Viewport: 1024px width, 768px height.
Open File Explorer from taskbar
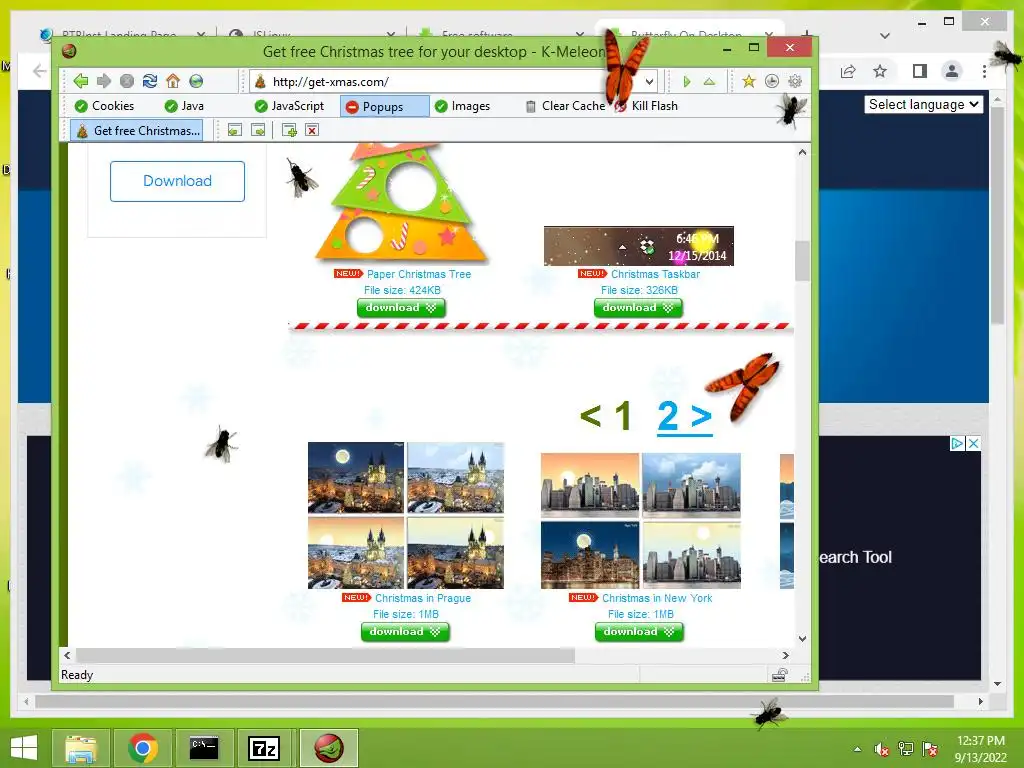(80, 748)
